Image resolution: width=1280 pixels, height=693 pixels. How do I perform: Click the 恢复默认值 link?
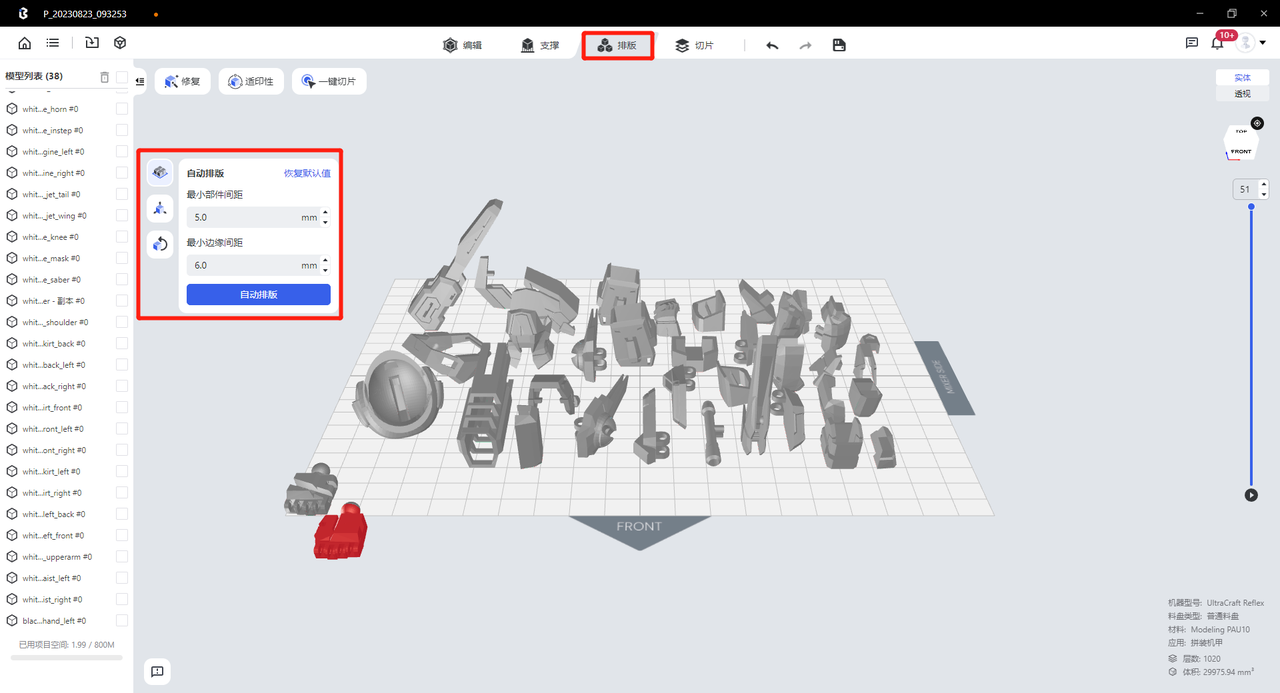point(307,173)
